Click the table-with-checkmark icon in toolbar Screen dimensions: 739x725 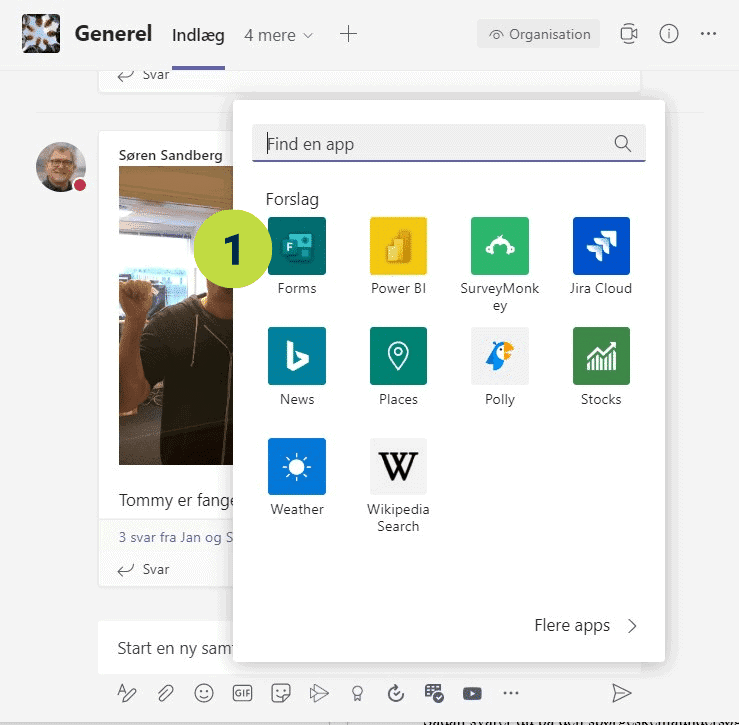point(434,693)
